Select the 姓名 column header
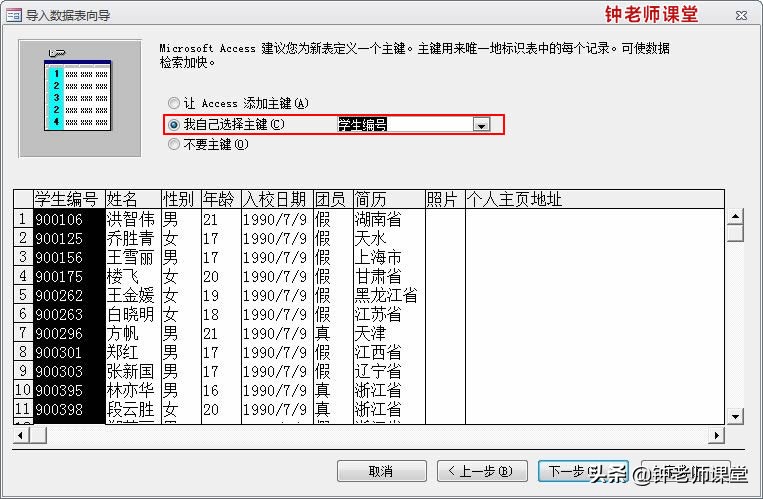 (x=133, y=199)
